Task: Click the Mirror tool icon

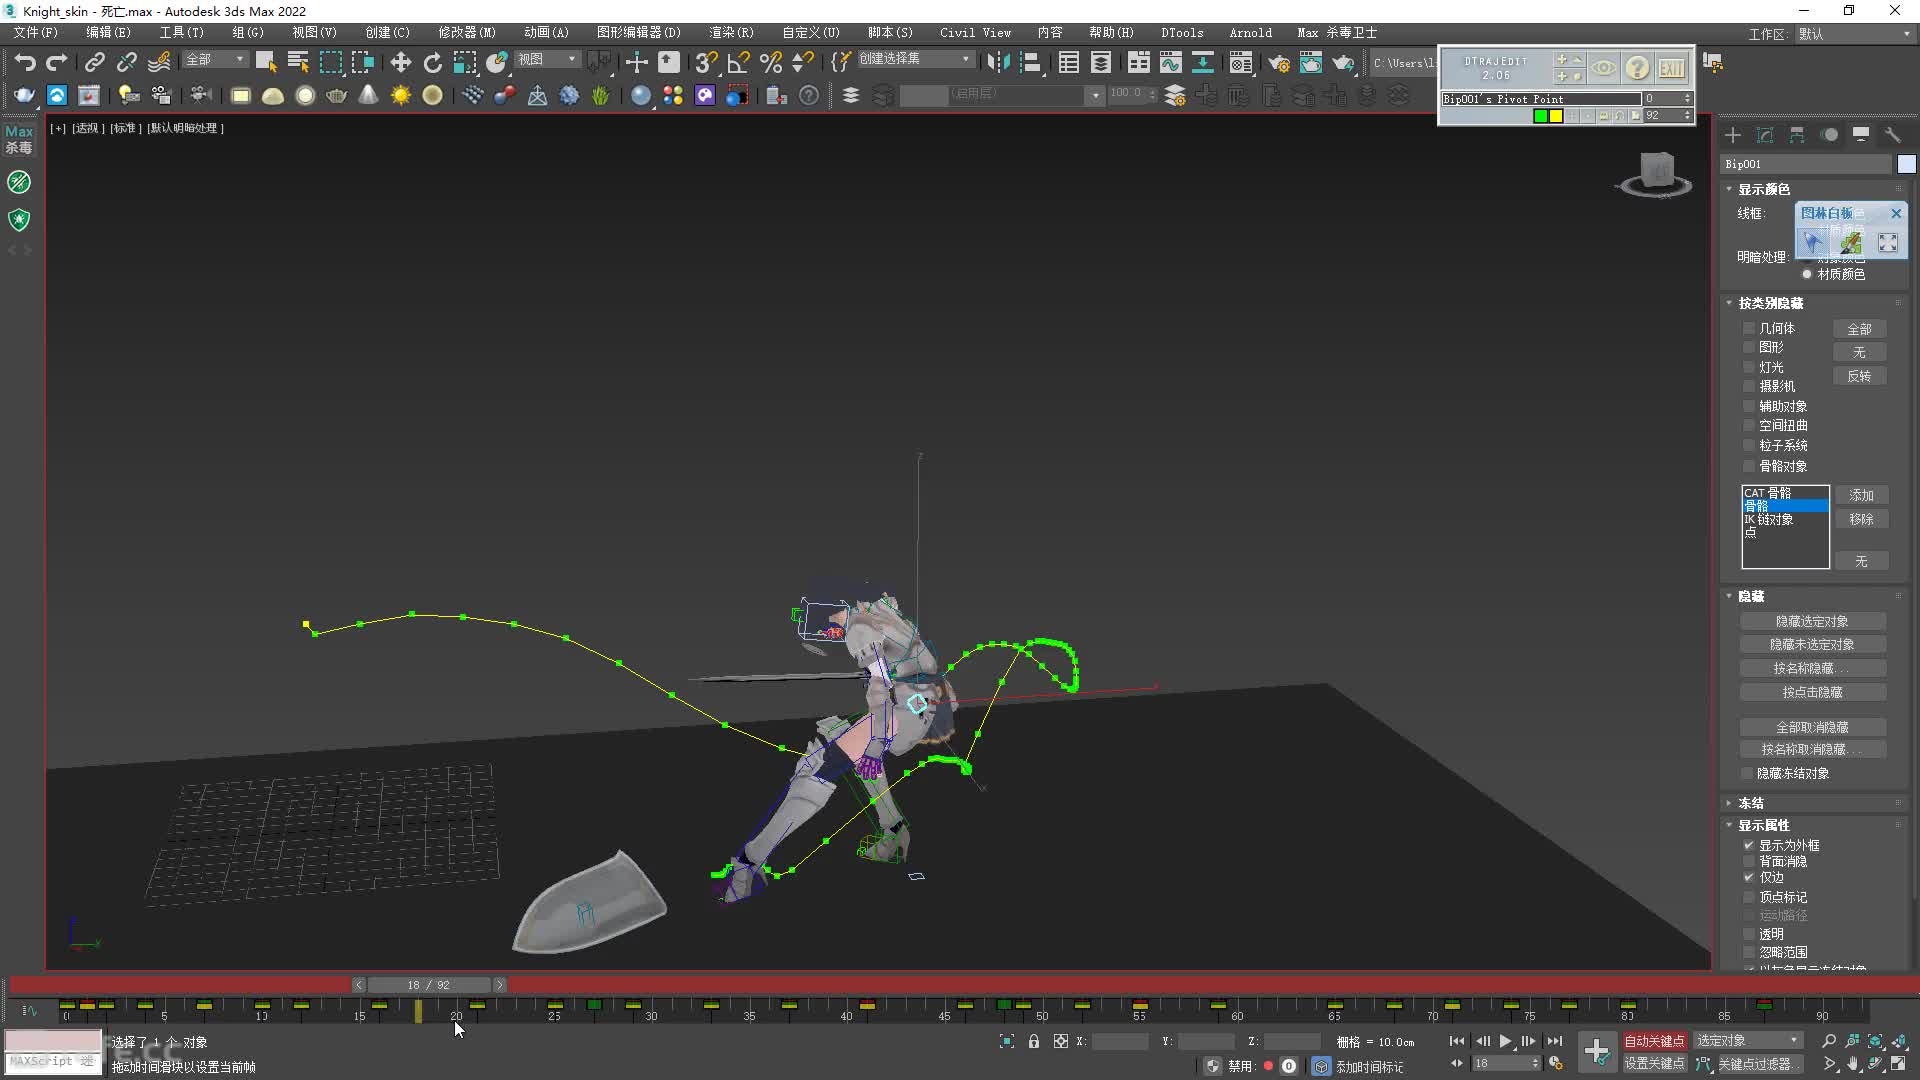Action: (998, 62)
